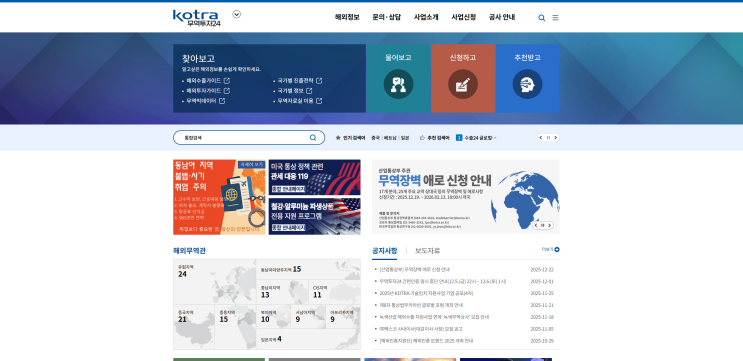Click the KOTRA 무역투자24 logo
The height and width of the screenshot is (361, 743).
pos(196,18)
